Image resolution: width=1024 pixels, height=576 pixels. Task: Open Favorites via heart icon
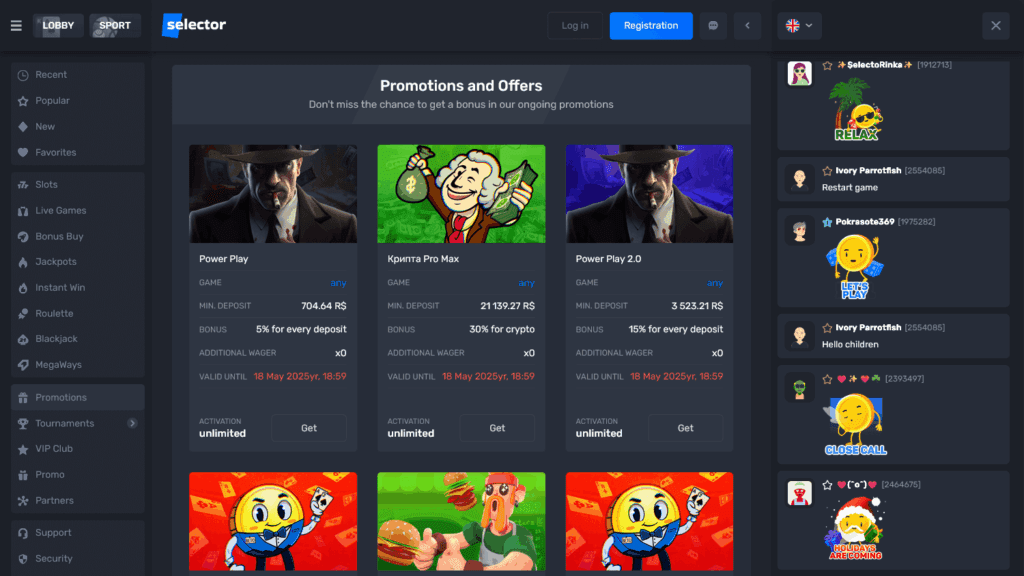pos(23,152)
